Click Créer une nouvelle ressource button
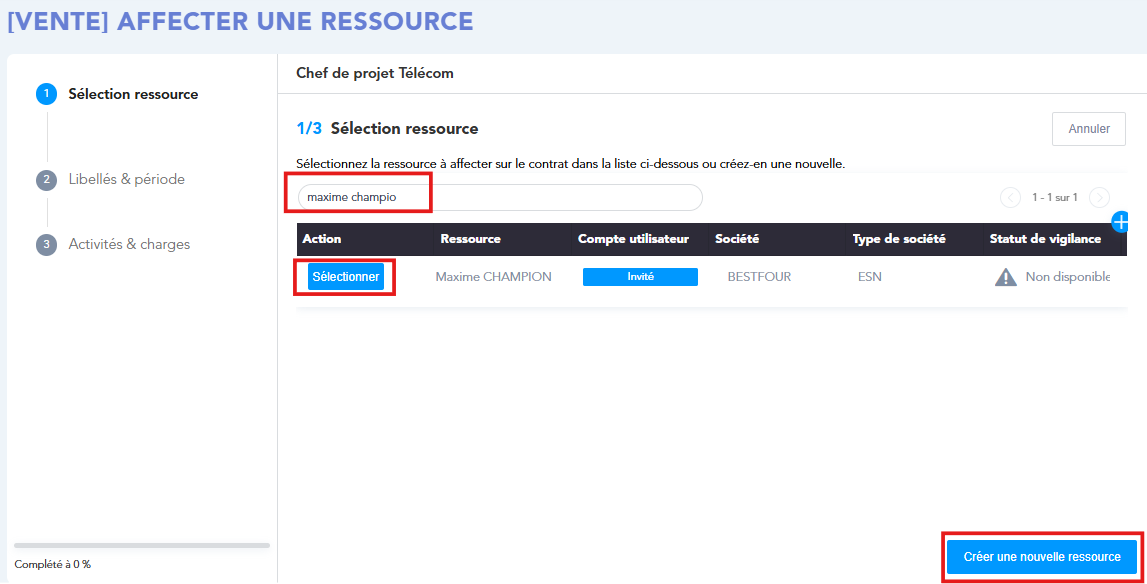 [x=1041, y=556]
